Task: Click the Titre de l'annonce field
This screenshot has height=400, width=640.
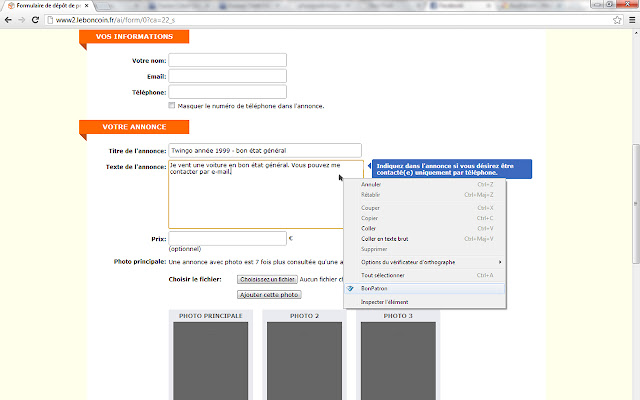Action: pos(265,150)
